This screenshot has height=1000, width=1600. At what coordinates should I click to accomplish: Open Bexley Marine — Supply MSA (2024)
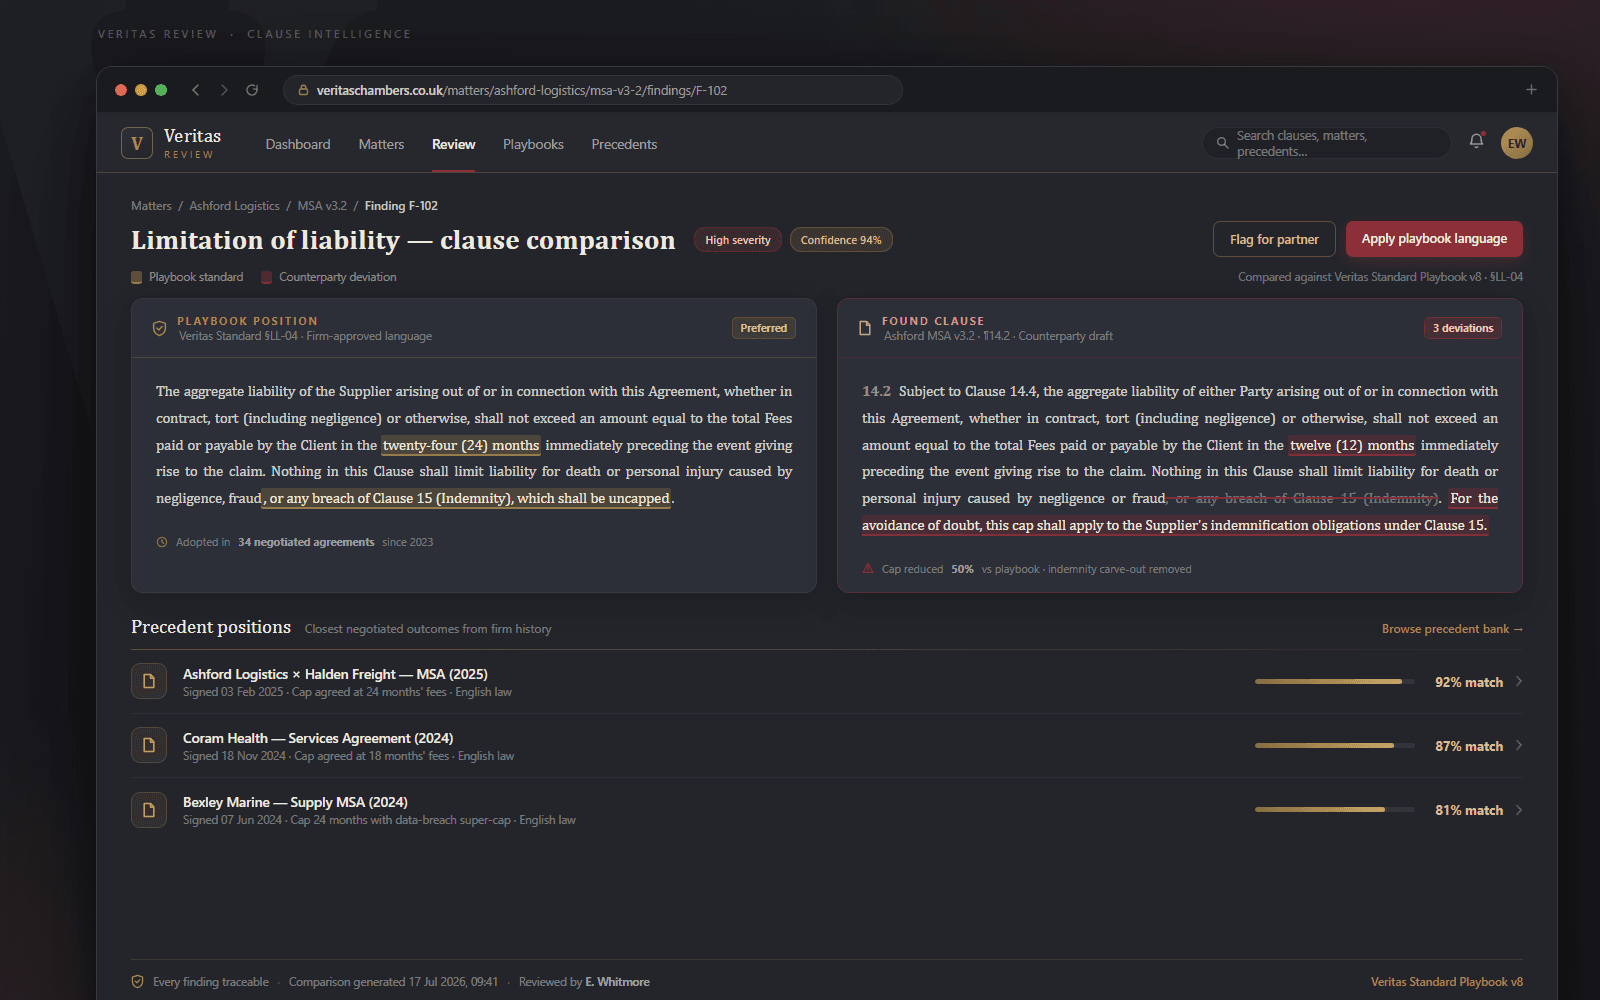pyautogui.click(x=295, y=802)
